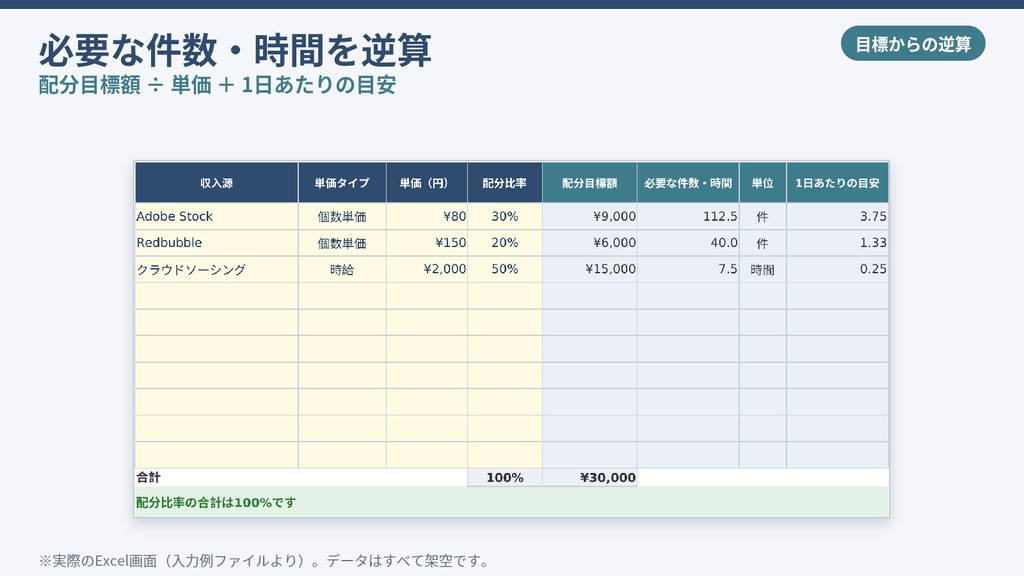This screenshot has height=576, width=1024.
Task: Click the 30% allocation cell
Action: click(505, 216)
